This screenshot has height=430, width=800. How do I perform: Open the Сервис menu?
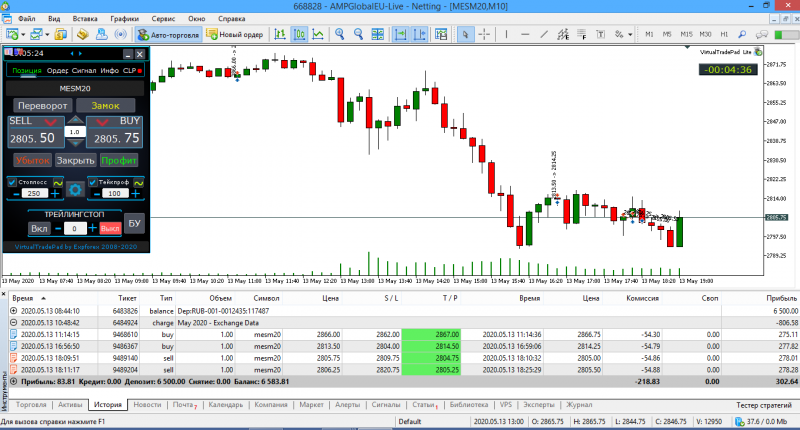click(163, 18)
